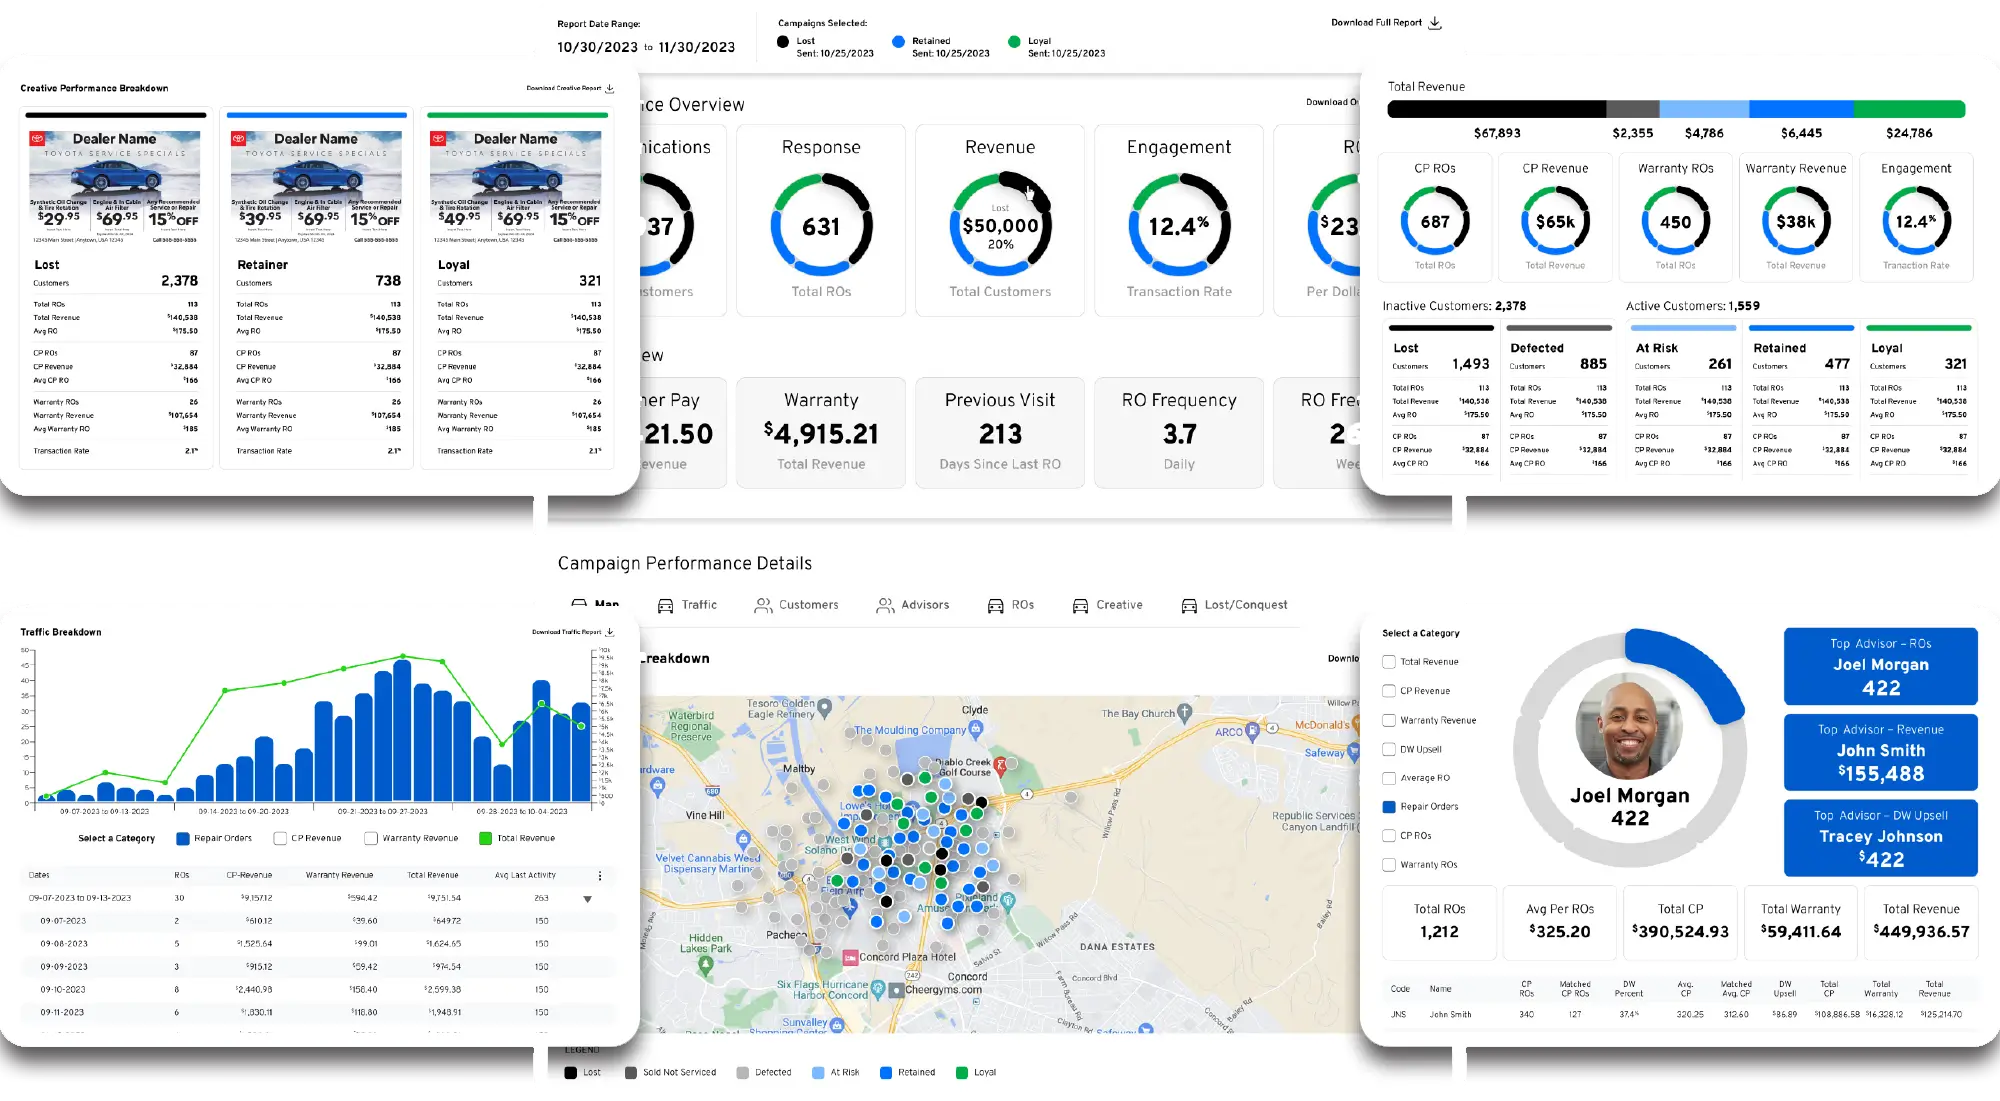Click the Tesoro Golden Eagle Refinery pin
2000x1101 pixels.
click(x=825, y=708)
